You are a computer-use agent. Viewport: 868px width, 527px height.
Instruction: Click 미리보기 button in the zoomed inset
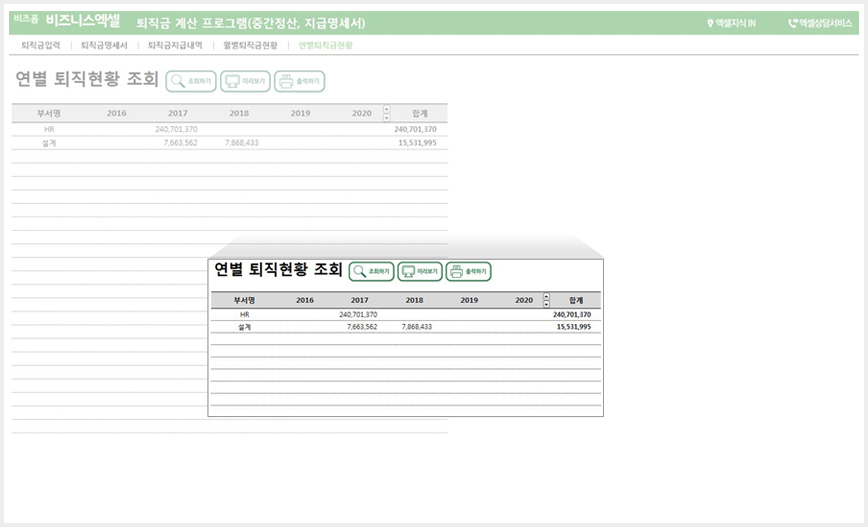[x=420, y=271]
